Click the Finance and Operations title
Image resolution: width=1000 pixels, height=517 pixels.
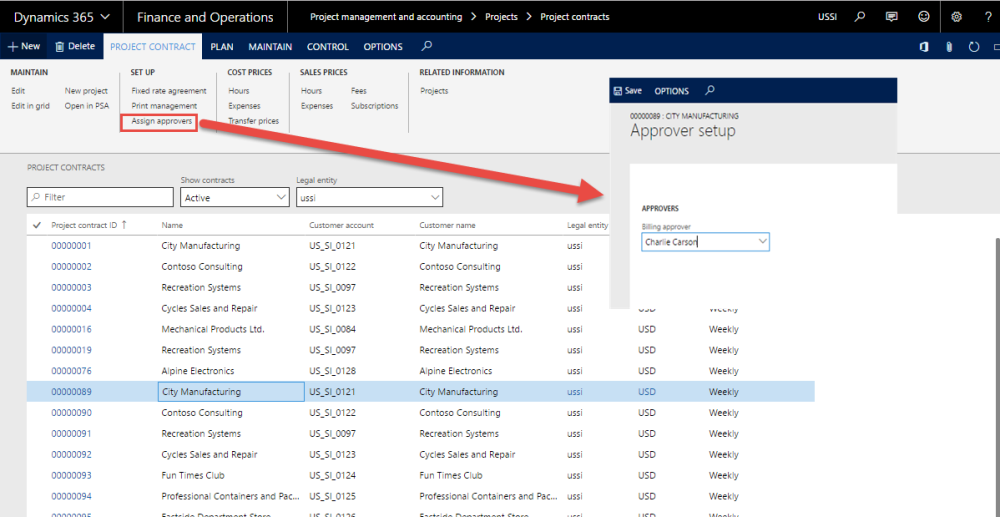point(205,17)
